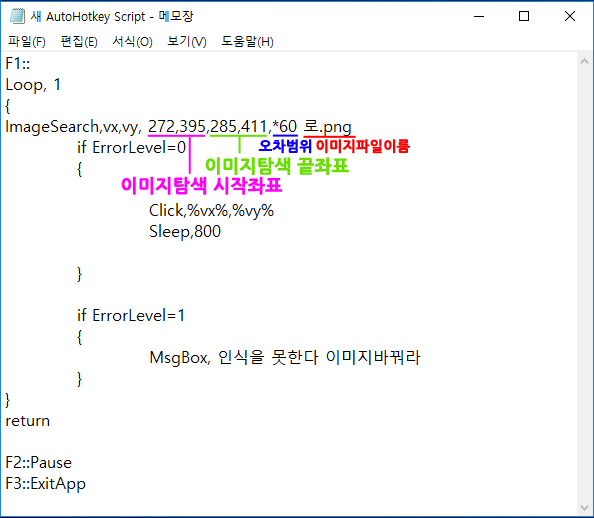The image size is (594, 518).
Task: Click the coordinates '272,395'
Action: (177, 127)
